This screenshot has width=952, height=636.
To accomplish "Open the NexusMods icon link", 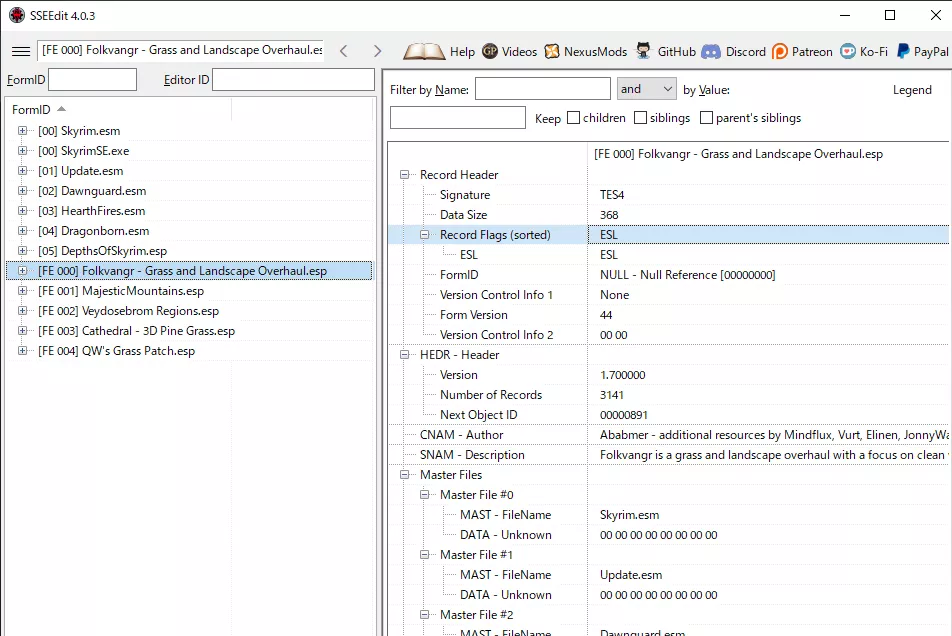I will (552, 52).
